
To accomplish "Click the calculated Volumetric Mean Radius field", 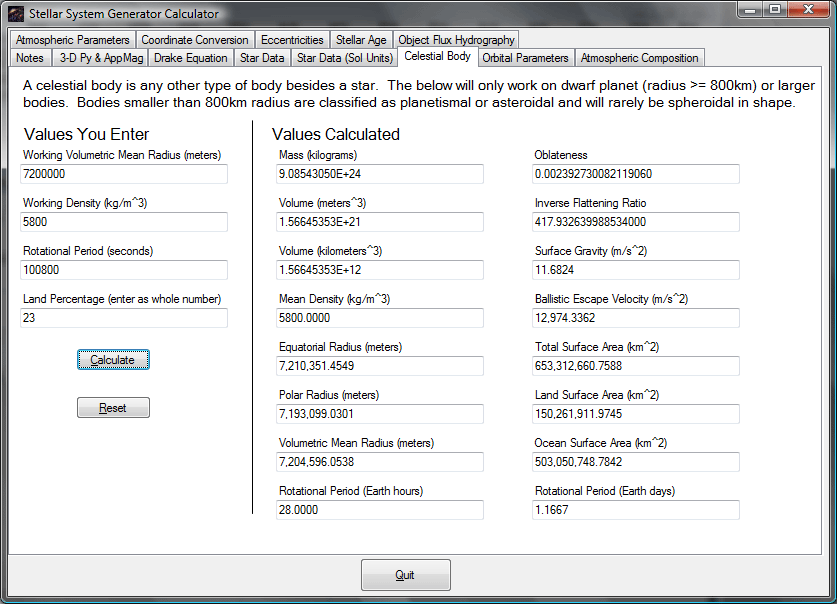I will point(380,462).
